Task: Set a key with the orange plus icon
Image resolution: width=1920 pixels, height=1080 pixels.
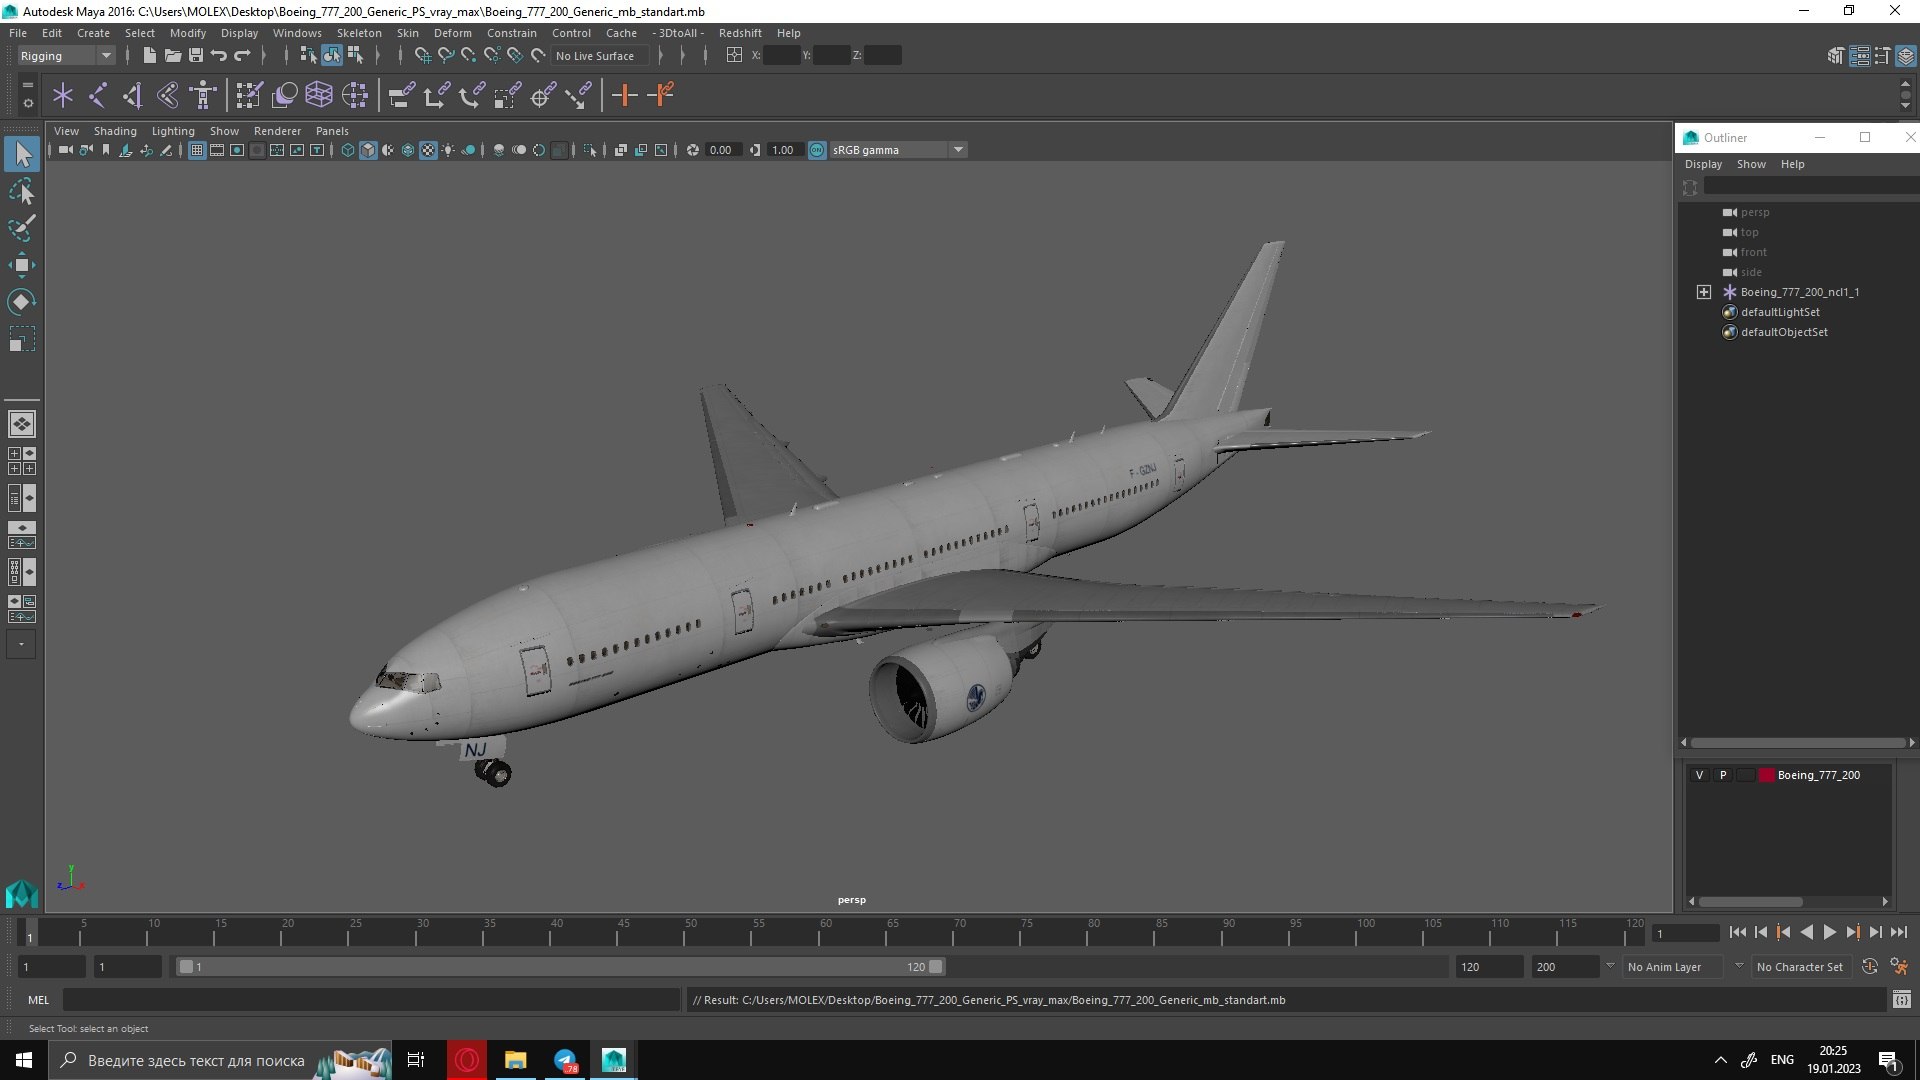Action: pos(625,95)
